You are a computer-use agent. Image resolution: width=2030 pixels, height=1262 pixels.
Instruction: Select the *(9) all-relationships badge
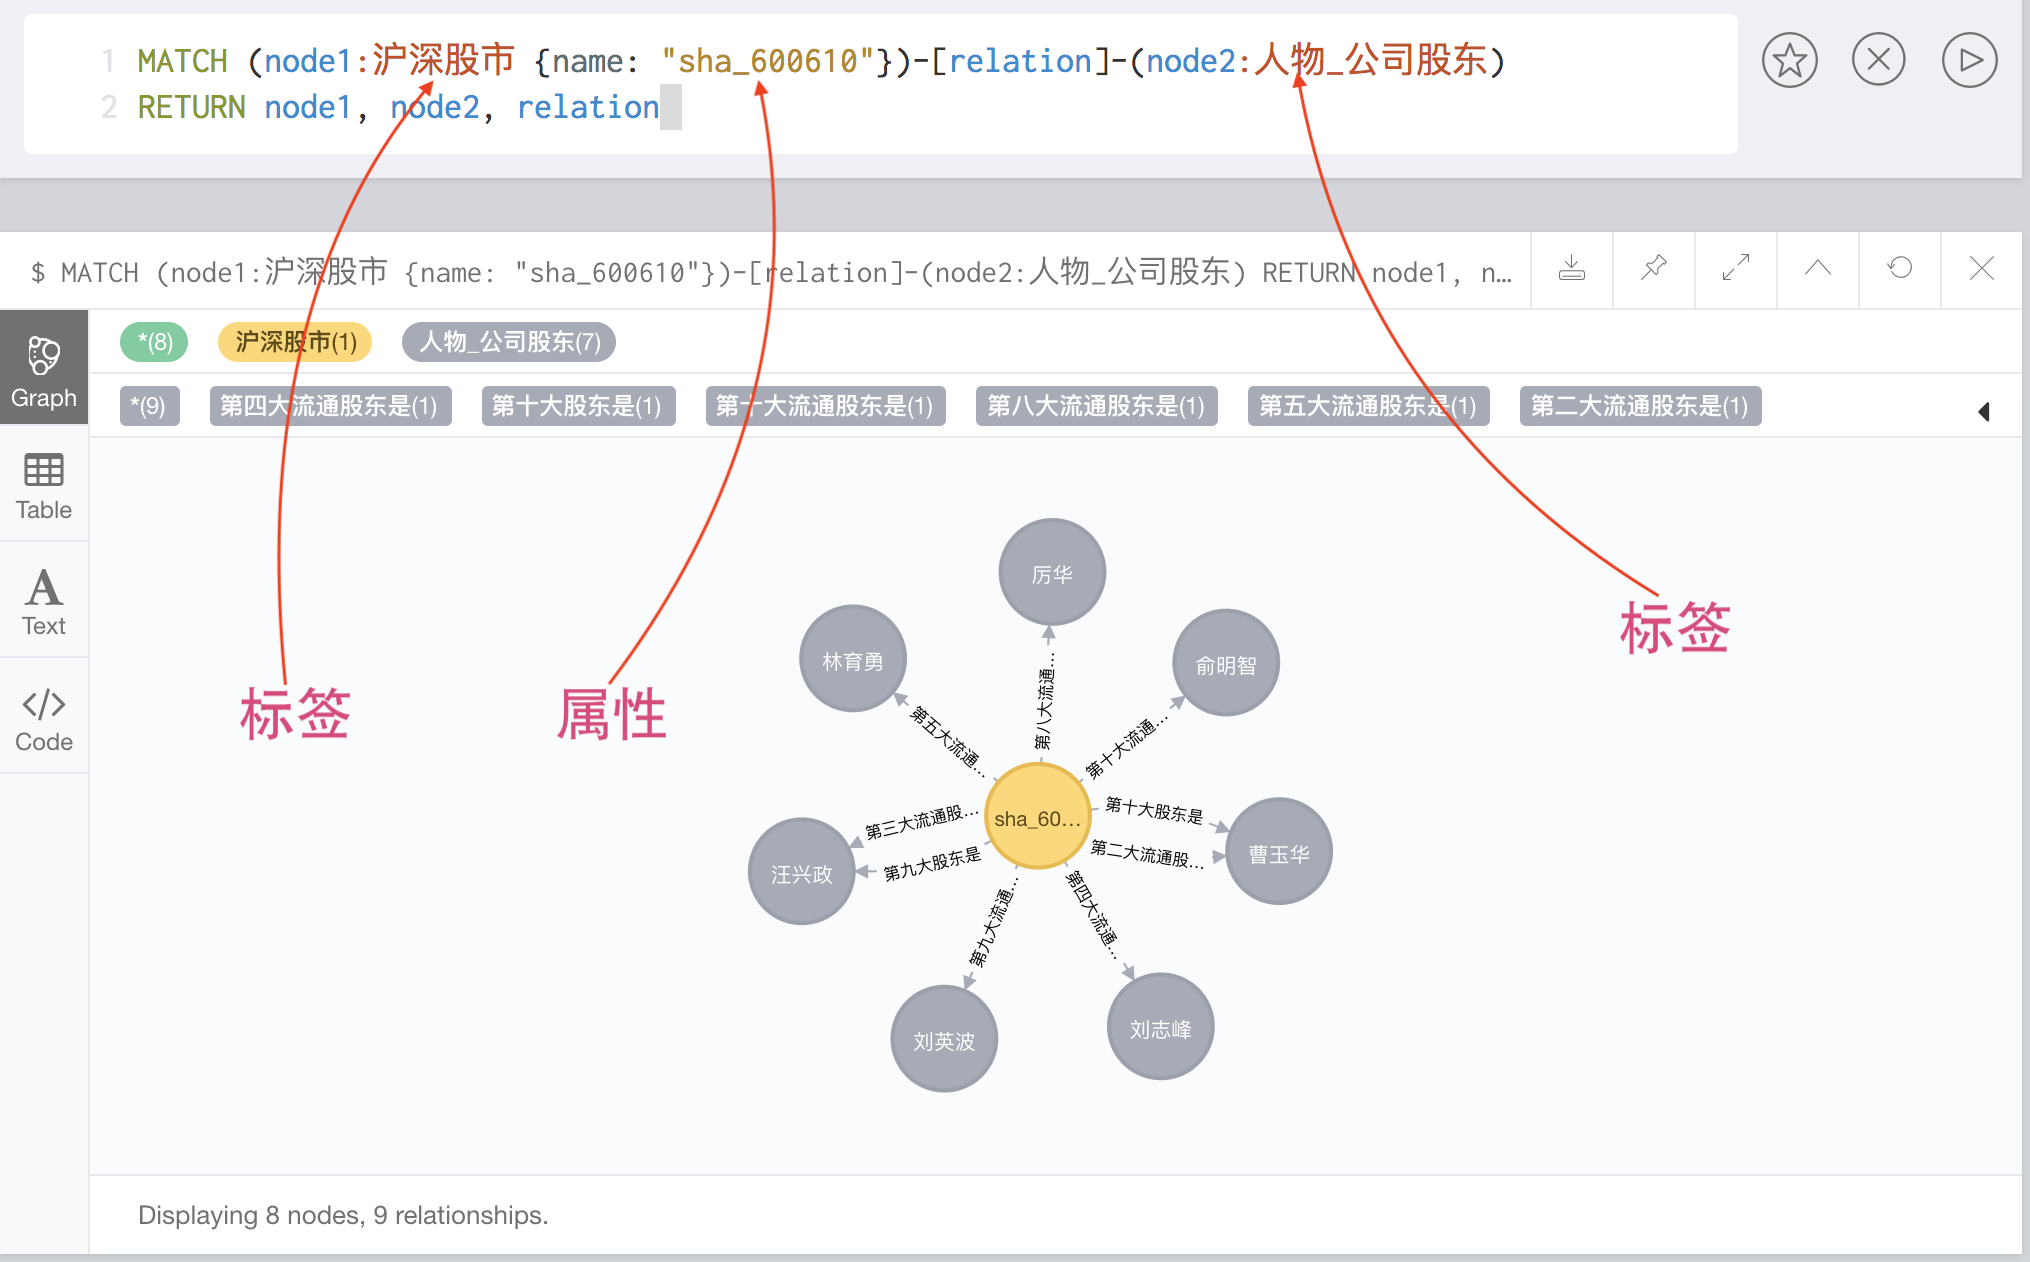(149, 406)
